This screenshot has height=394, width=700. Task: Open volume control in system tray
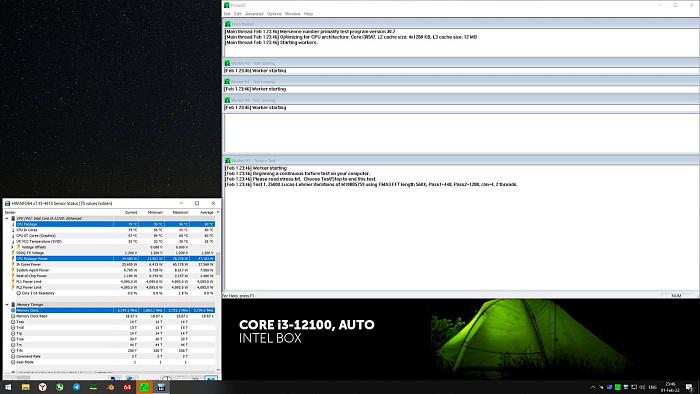click(642, 387)
